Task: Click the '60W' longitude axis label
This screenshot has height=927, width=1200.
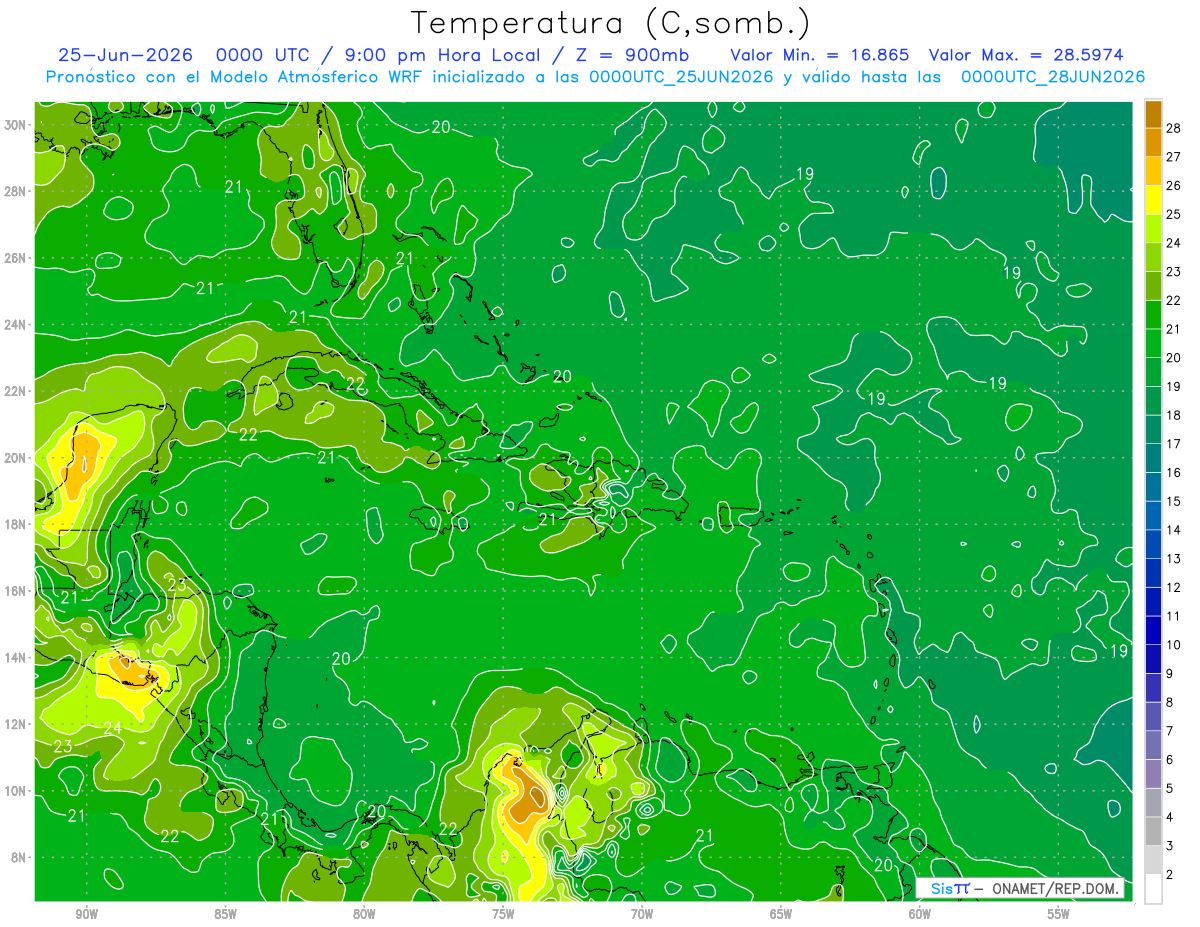Action: (x=920, y=914)
